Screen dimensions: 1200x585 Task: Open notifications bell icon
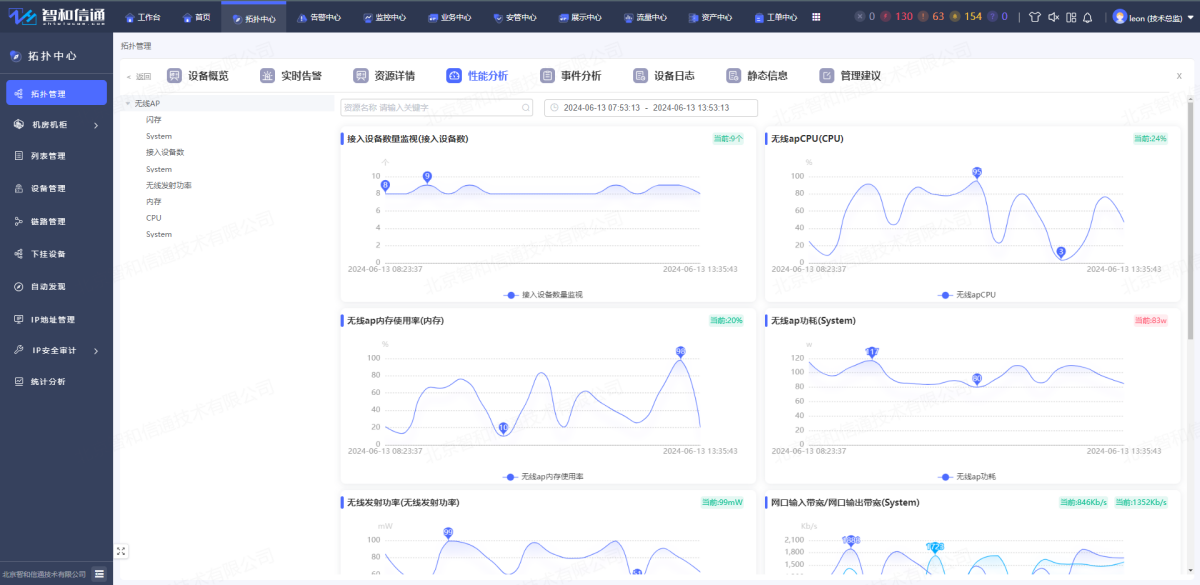[x=1088, y=17]
